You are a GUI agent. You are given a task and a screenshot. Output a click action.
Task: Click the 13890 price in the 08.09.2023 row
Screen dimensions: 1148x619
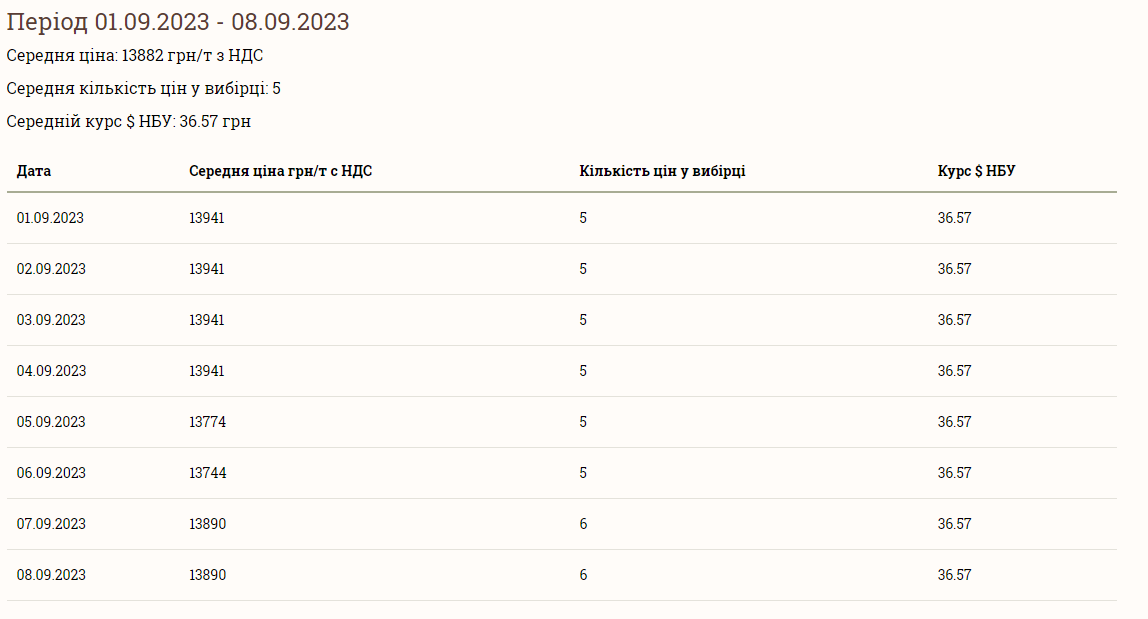[x=207, y=575]
